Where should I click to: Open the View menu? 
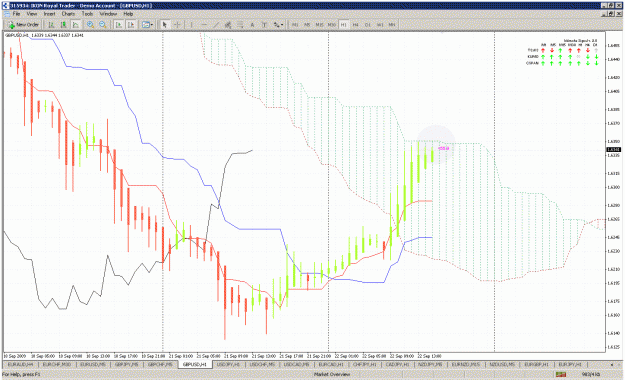coord(32,14)
